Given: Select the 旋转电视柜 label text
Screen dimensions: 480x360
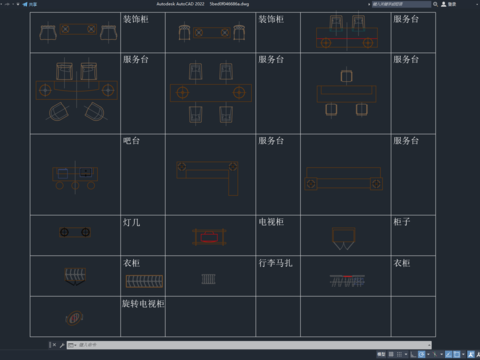Looking at the screenshot, I should 143,304.
